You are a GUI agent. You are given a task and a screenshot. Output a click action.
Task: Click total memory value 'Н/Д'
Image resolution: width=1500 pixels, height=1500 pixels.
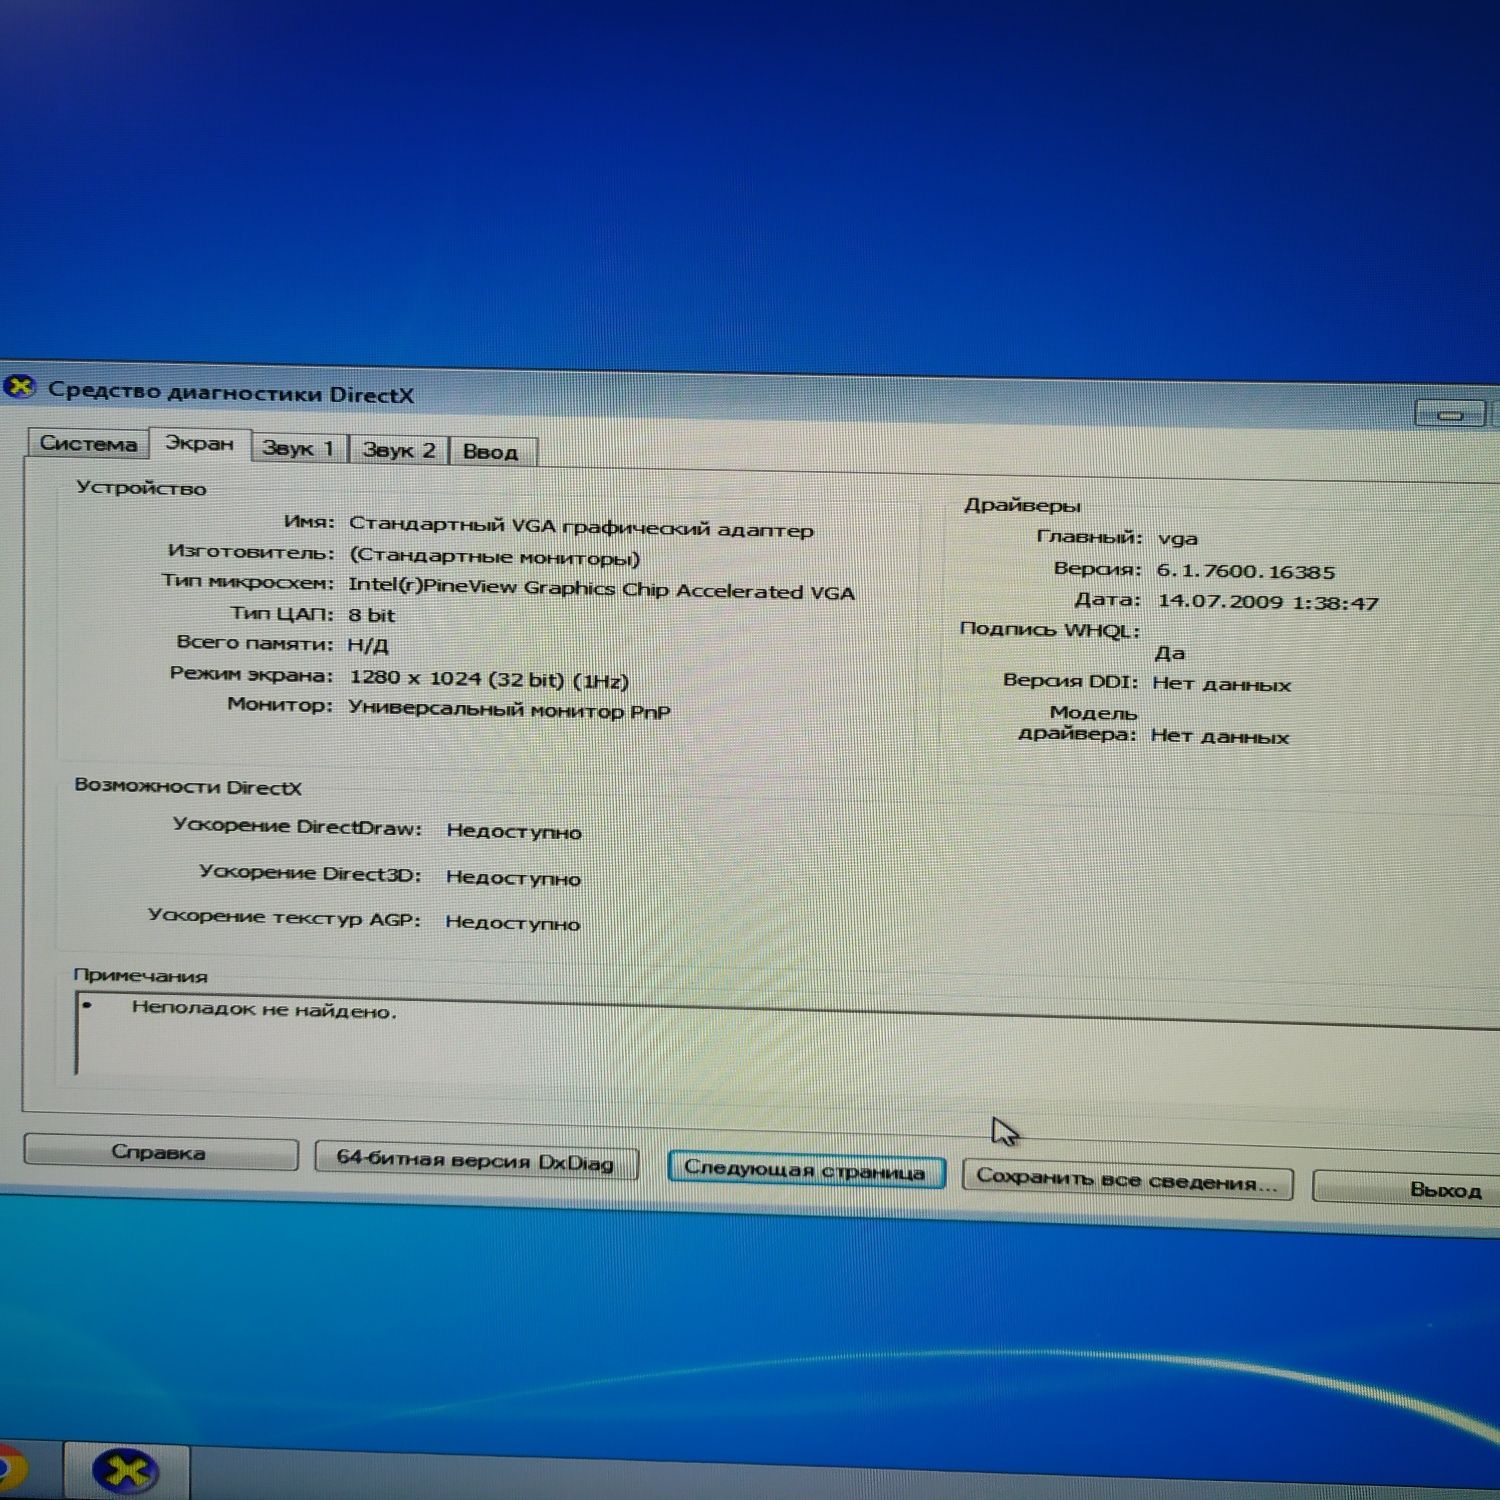point(367,646)
